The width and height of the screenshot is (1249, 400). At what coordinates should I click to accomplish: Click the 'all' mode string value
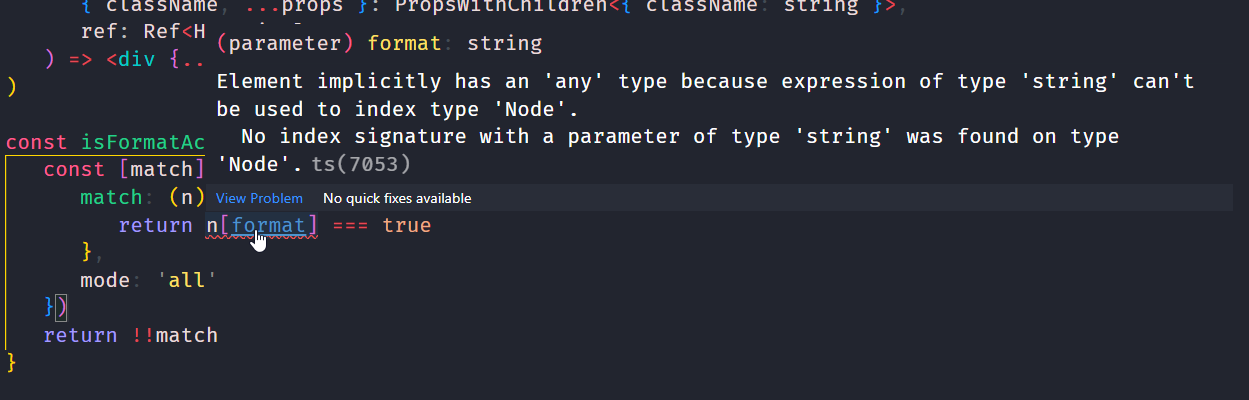click(x=187, y=280)
